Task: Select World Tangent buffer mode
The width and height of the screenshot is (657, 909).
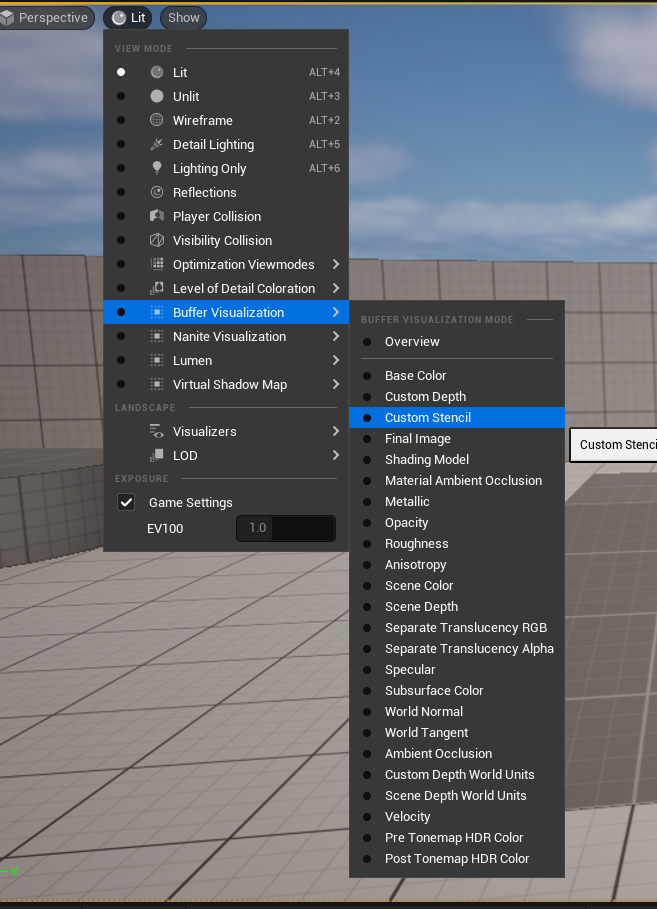Action: (457, 732)
